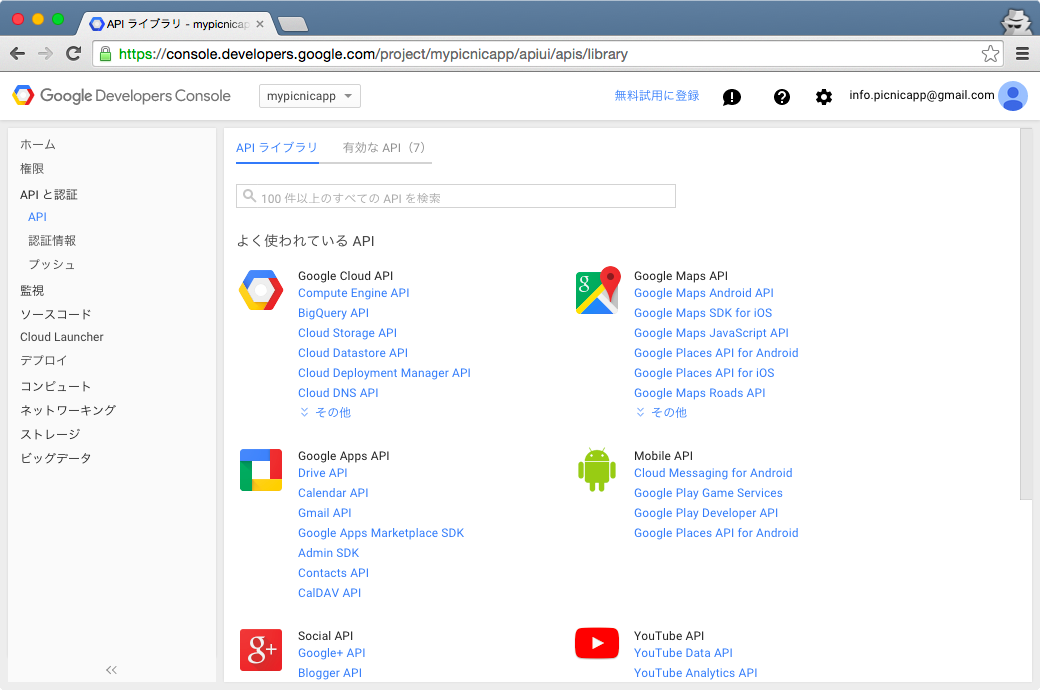1040x690 pixels.
Task: Reload the page
Action: (x=74, y=54)
